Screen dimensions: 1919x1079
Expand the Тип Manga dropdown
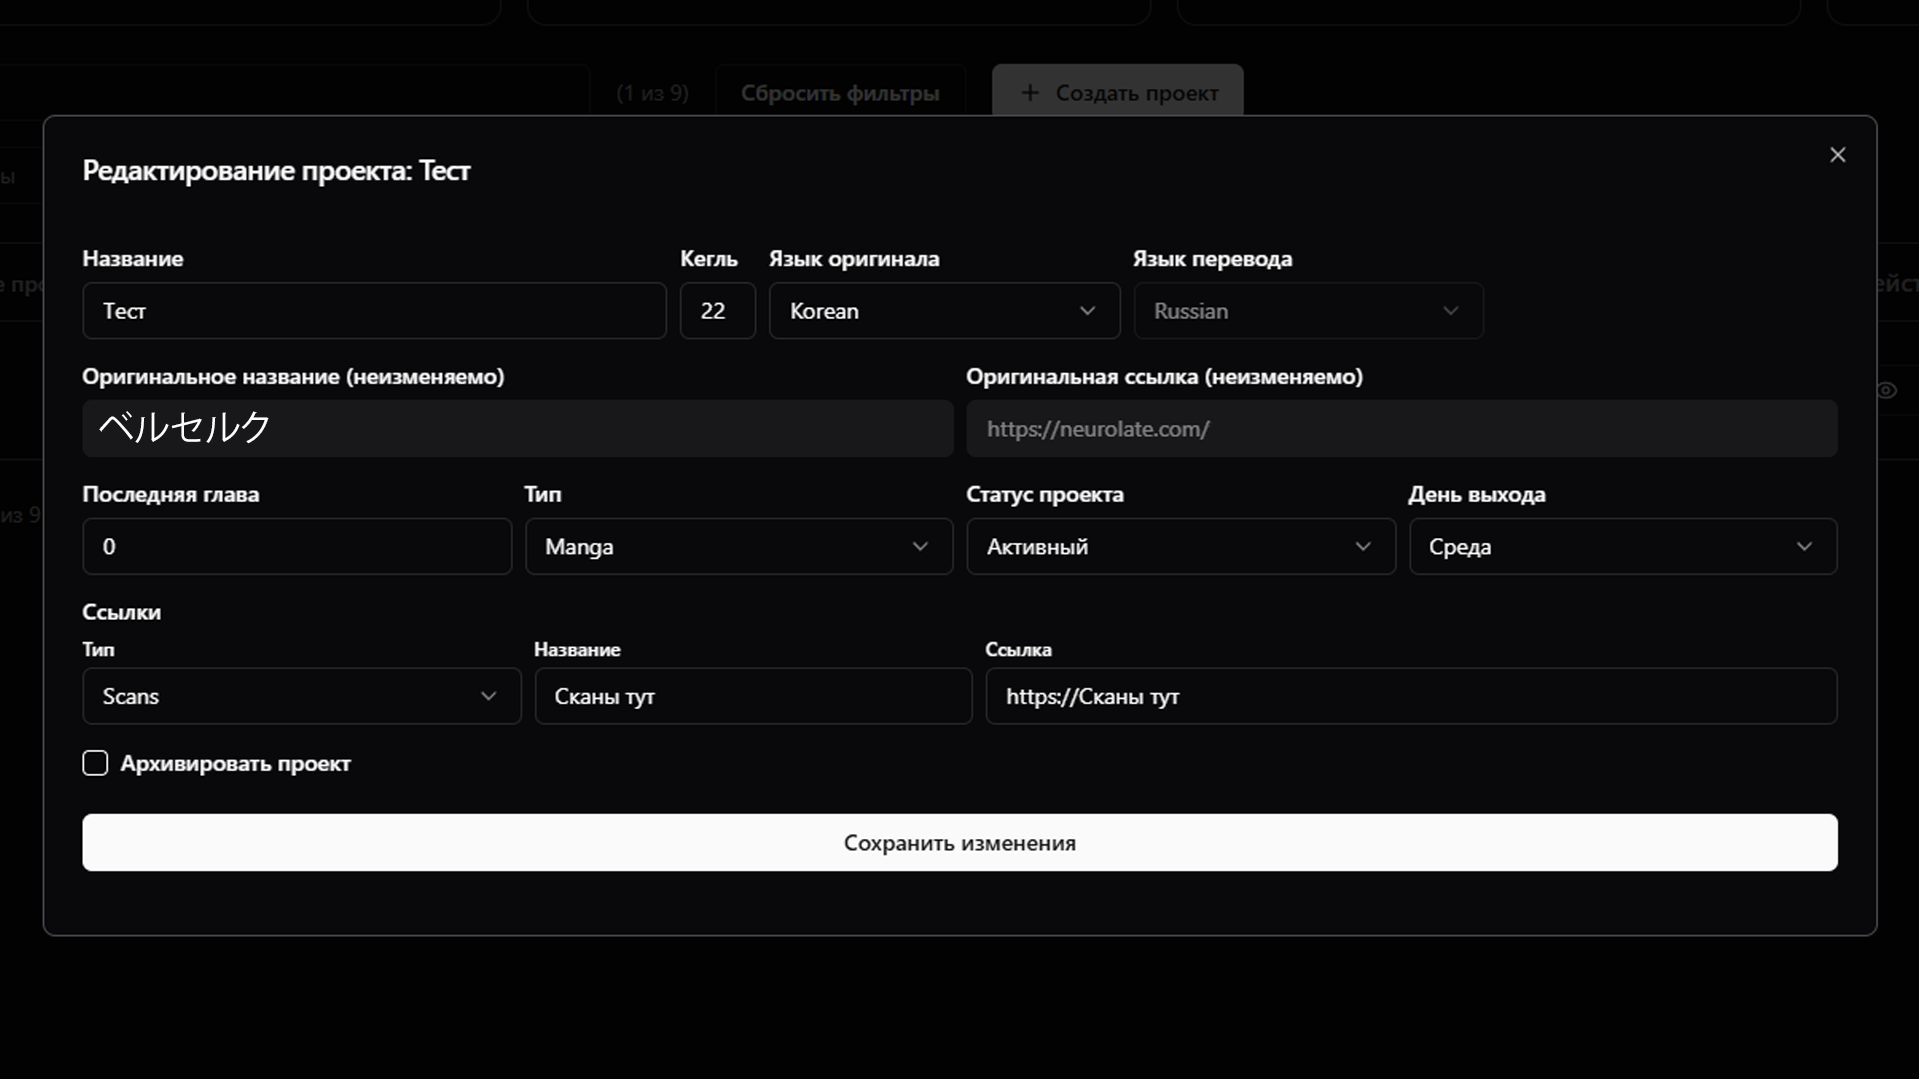click(738, 547)
